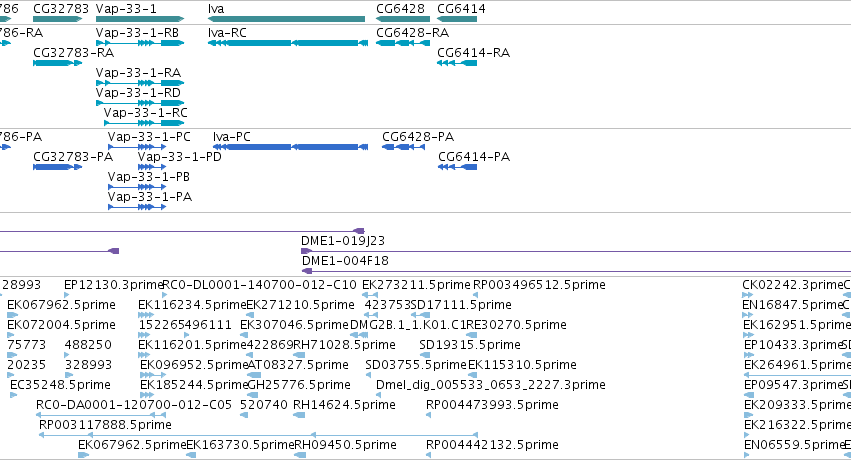The height and width of the screenshot is (460, 851).
Task: Select EST SD17111.5prime
Action: click(x=461, y=305)
